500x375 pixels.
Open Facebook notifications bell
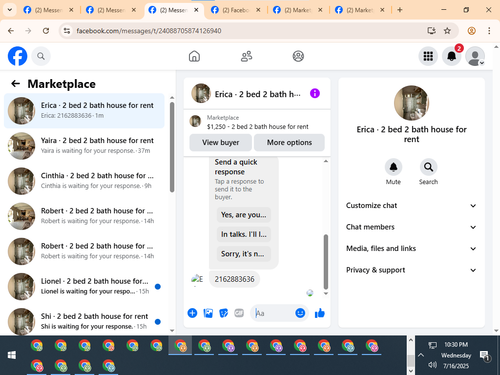click(452, 56)
